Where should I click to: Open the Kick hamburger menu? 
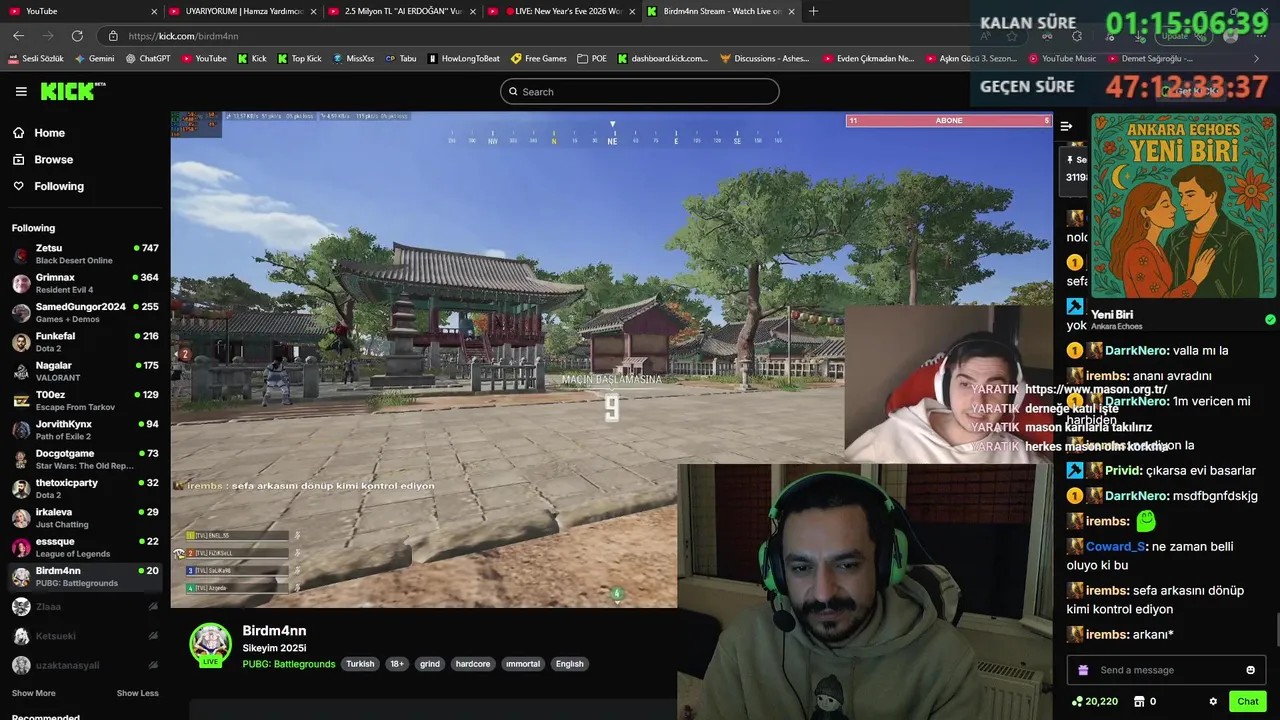(x=21, y=91)
